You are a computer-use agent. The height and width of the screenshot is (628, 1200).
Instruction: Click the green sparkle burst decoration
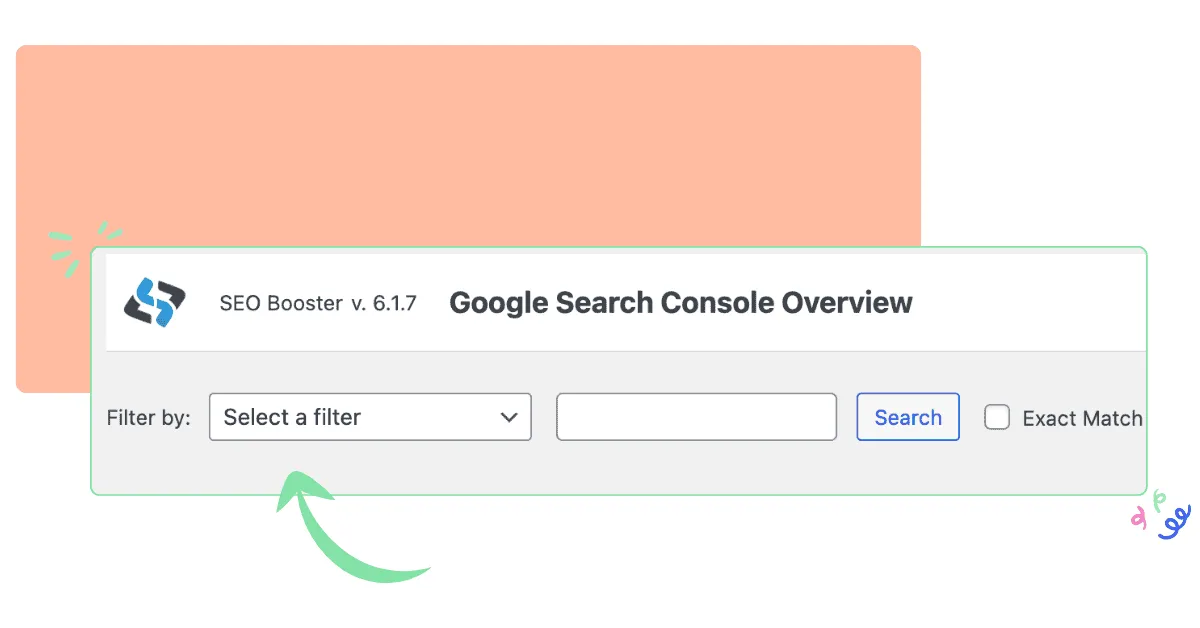[x=80, y=247]
